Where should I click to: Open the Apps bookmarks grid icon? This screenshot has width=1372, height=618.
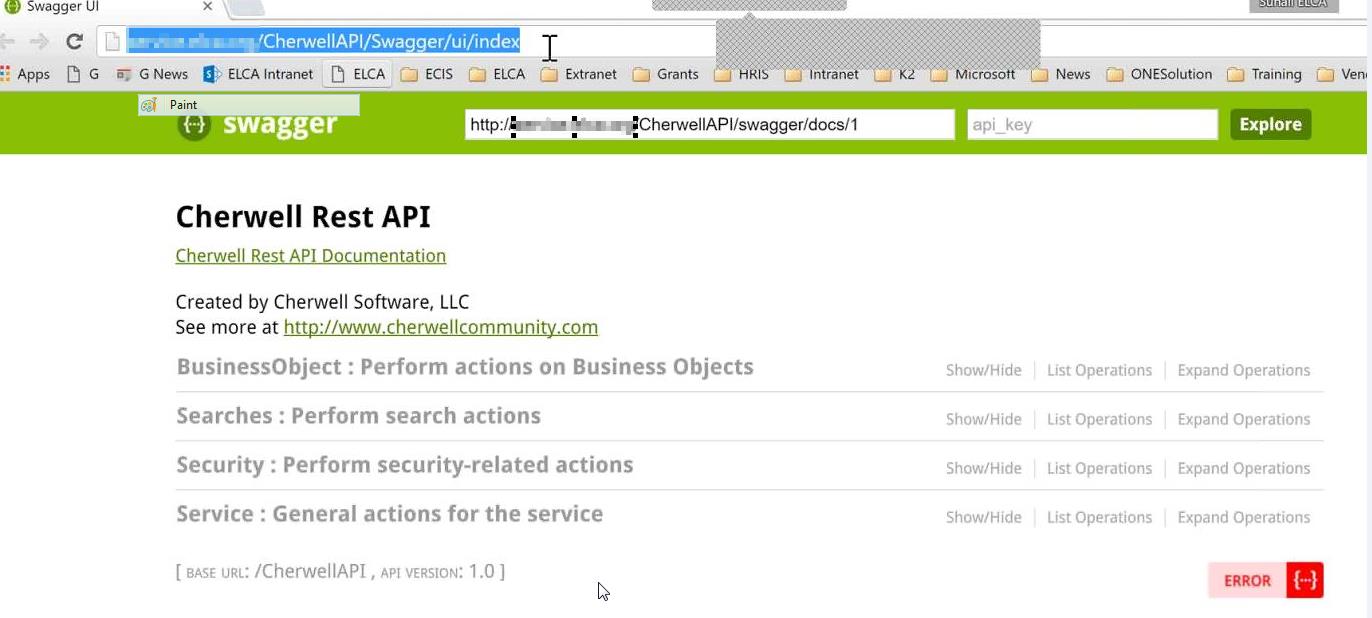tap(8, 74)
